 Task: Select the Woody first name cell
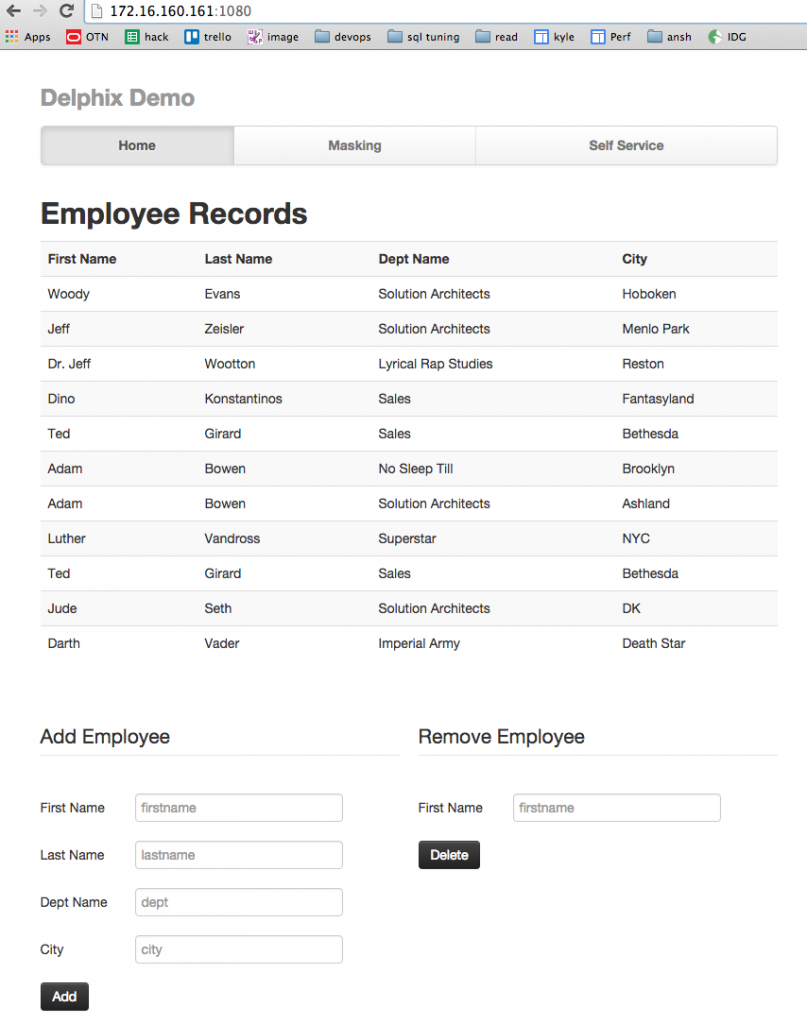tap(69, 294)
